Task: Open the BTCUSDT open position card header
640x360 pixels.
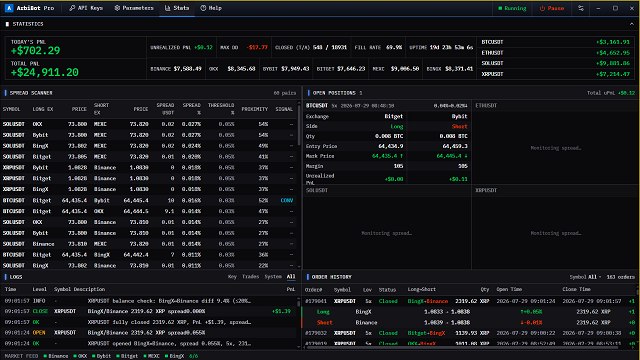Action: coord(387,106)
